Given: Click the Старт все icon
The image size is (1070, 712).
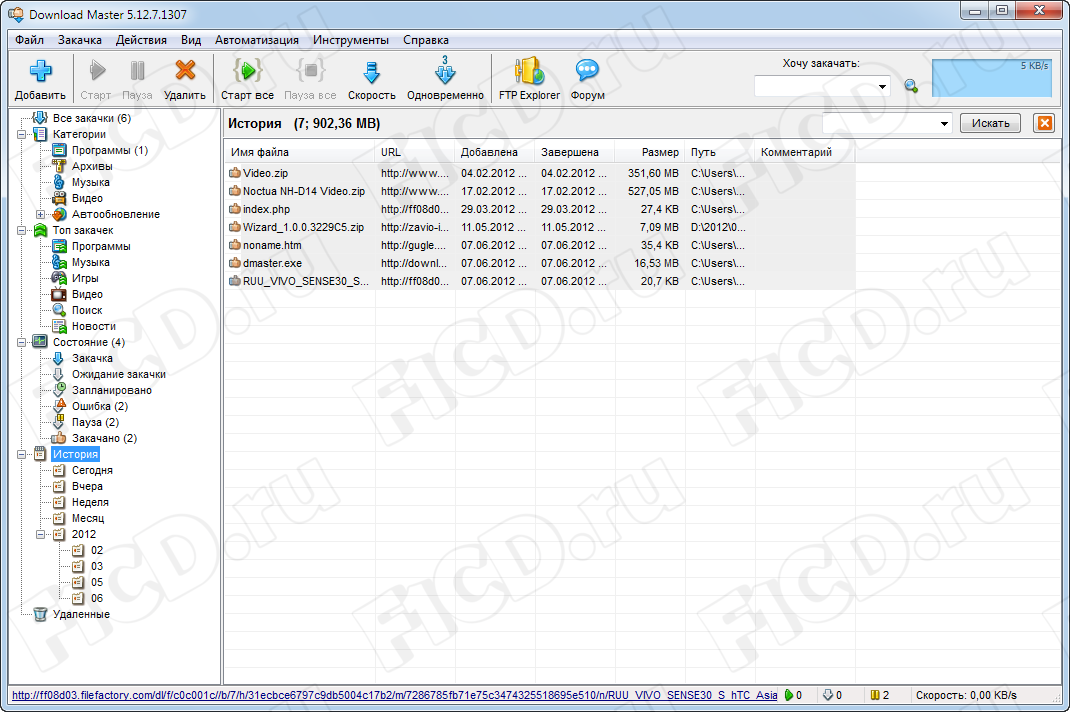Looking at the screenshot, I should pyautogui.click(x=247, y=70).
